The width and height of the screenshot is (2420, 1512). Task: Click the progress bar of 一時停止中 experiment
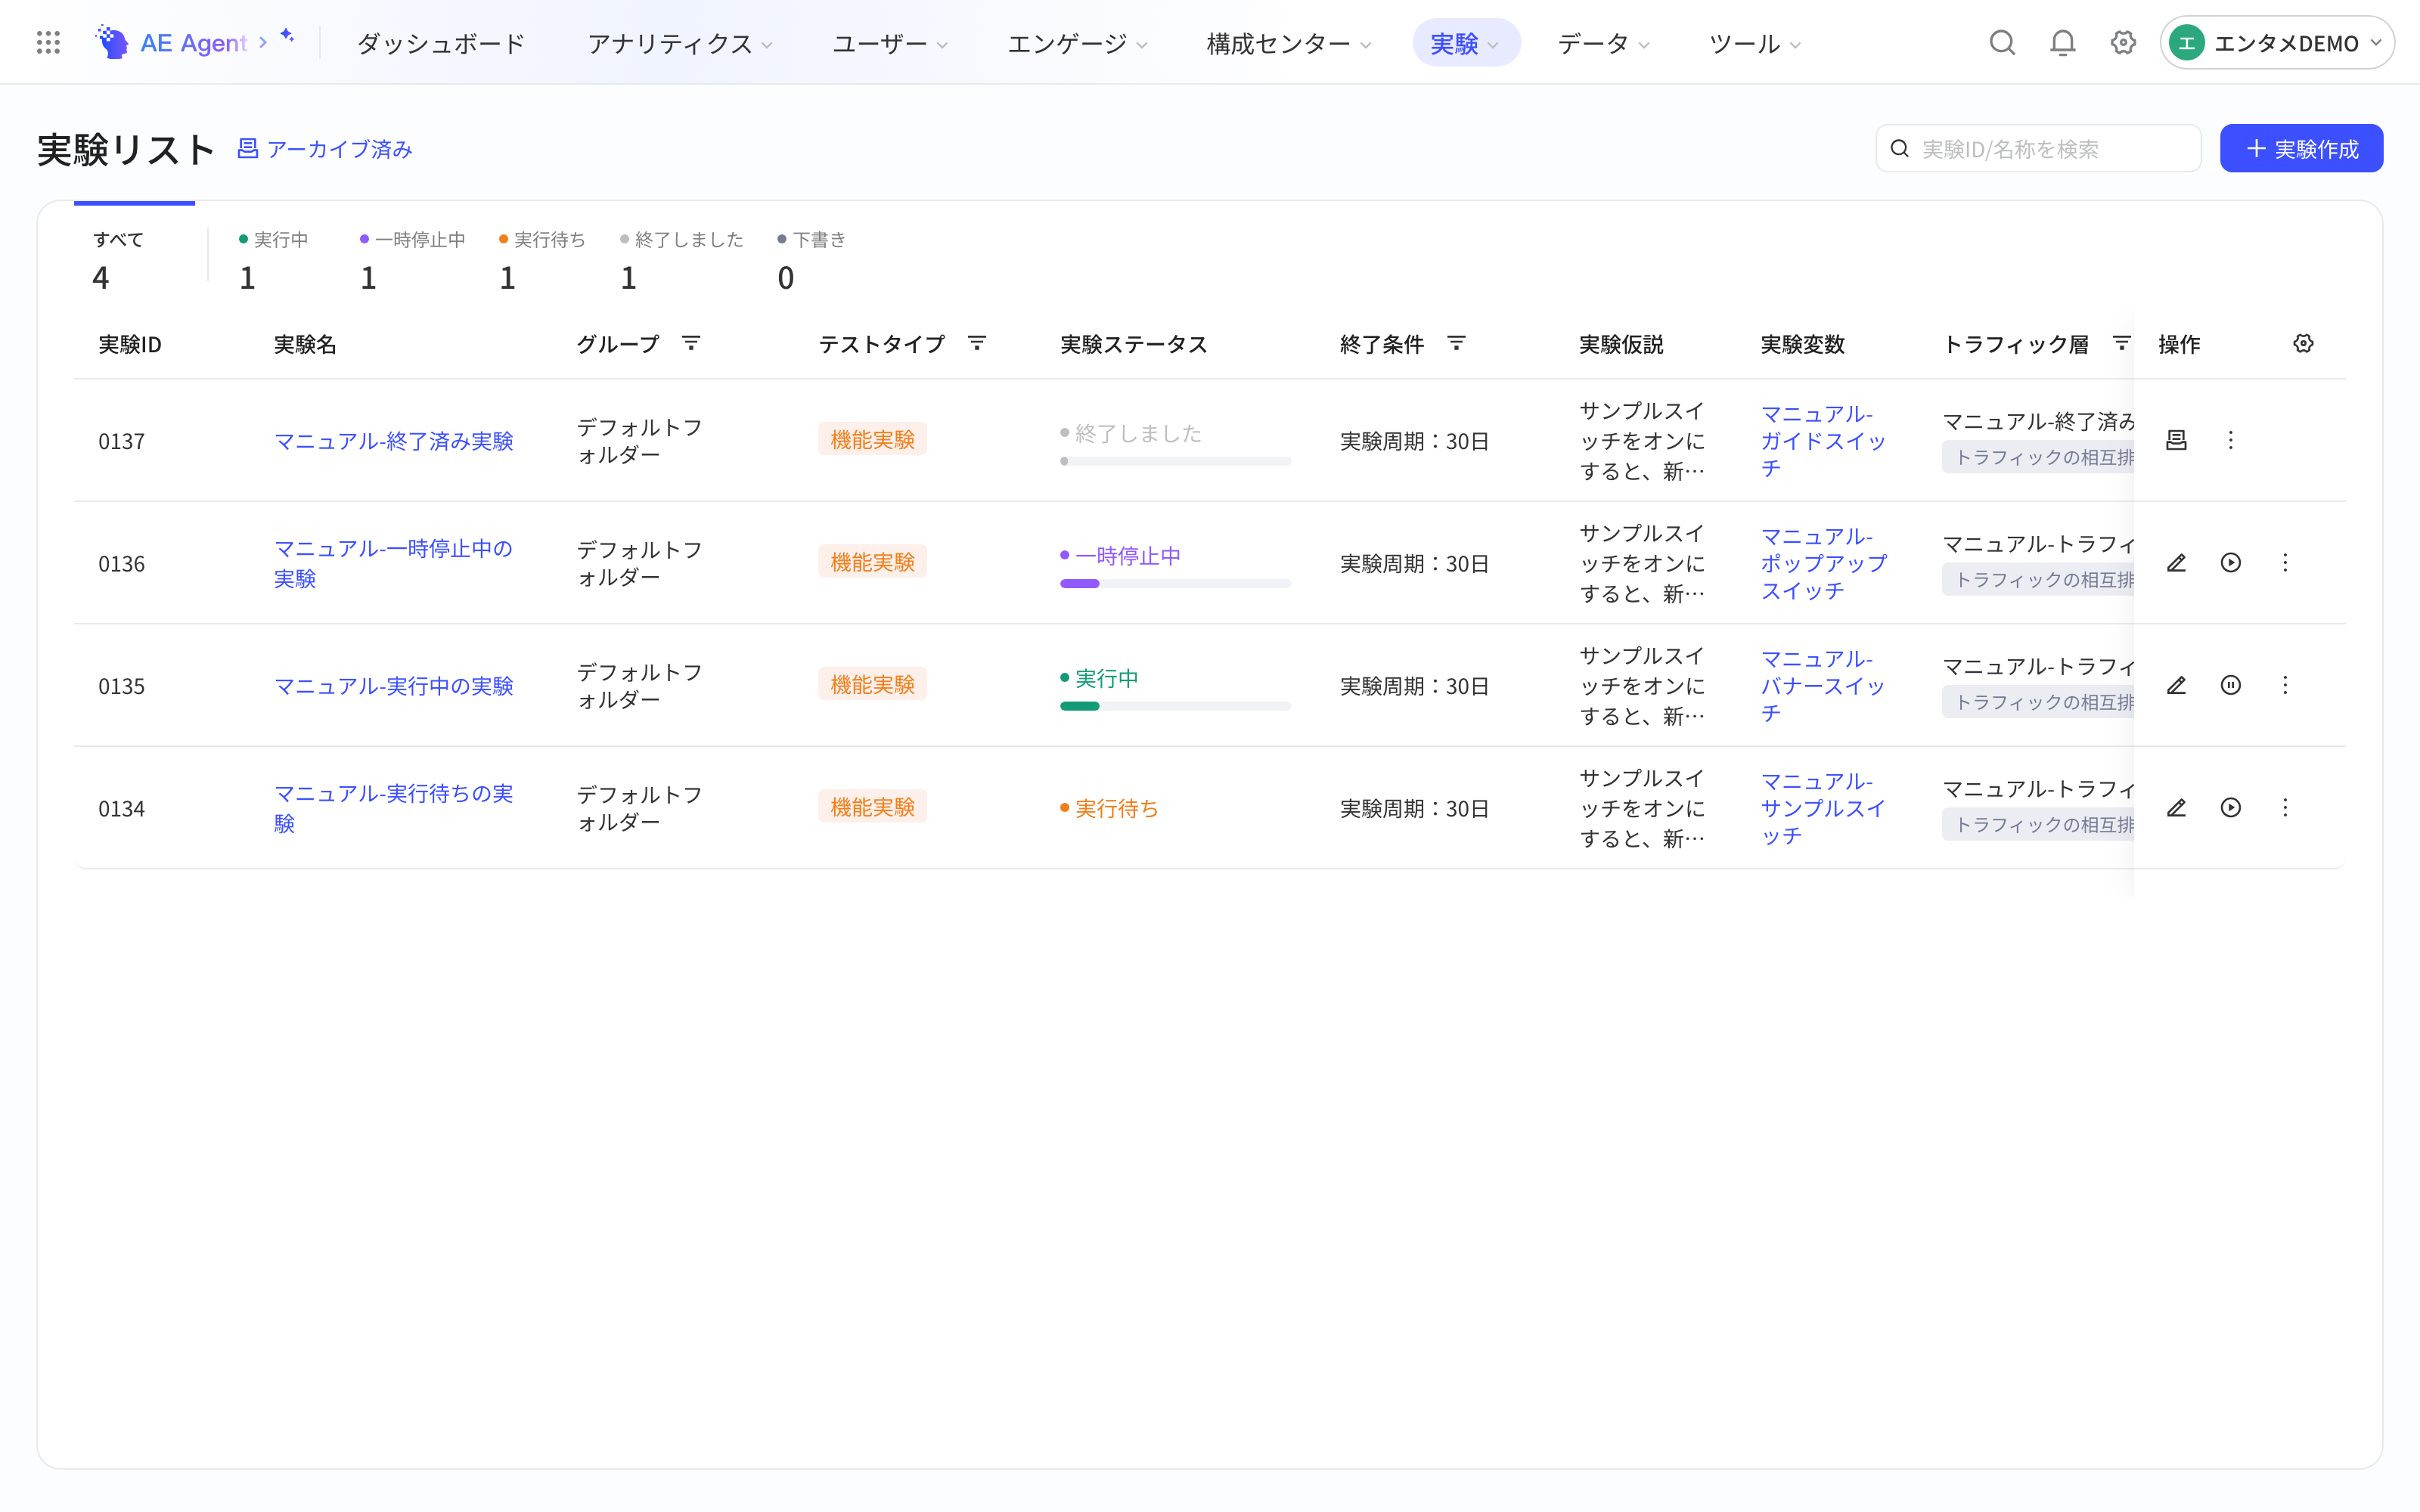(x=1175, y=583)
